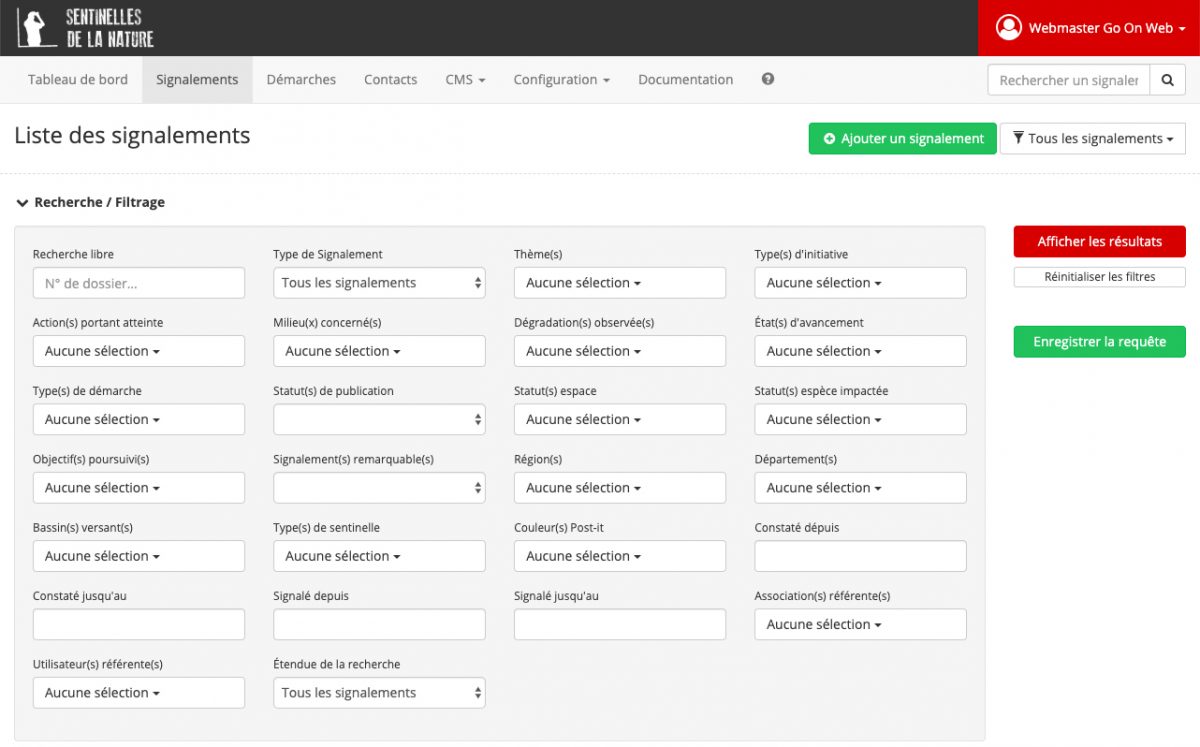The image size is (1200, 747).
Task: Add a new signalement
Action: 902,139
